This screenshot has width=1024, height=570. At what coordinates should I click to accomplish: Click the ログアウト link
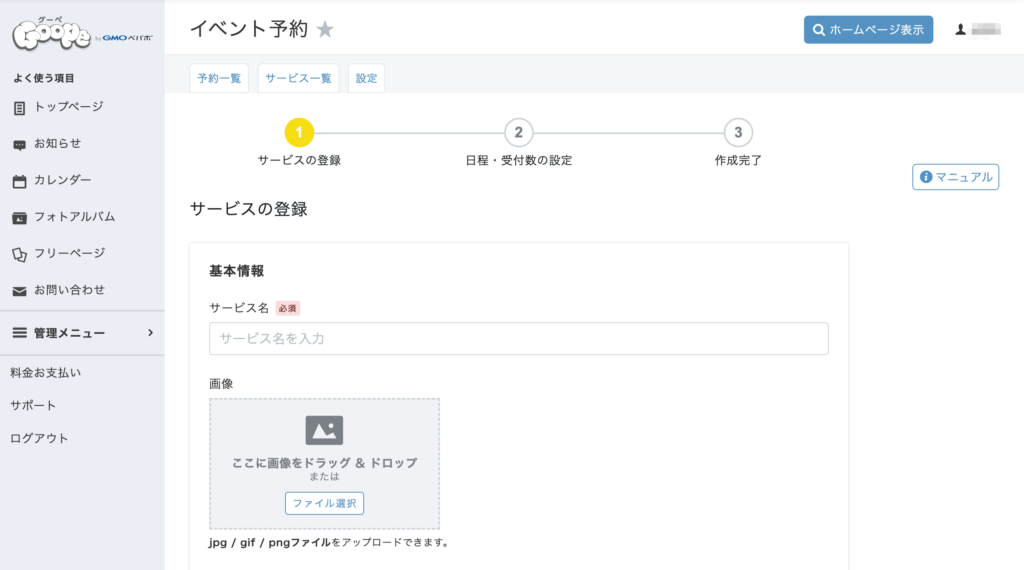39,438
